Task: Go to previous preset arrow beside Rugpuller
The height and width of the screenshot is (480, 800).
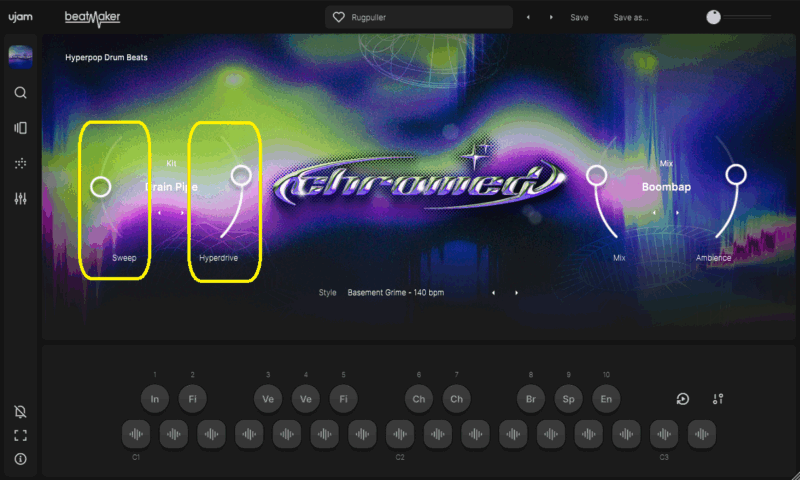Action: point(528,17)
